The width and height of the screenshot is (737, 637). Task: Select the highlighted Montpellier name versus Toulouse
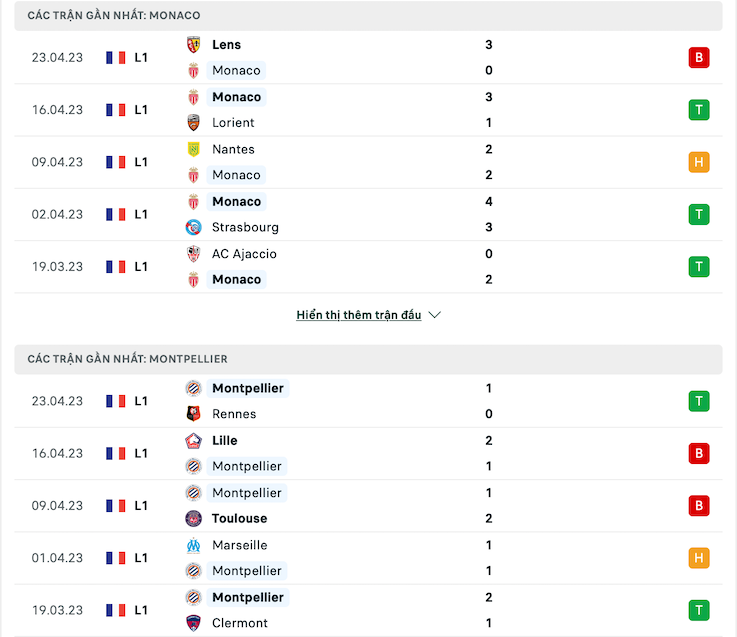(247, 493)
